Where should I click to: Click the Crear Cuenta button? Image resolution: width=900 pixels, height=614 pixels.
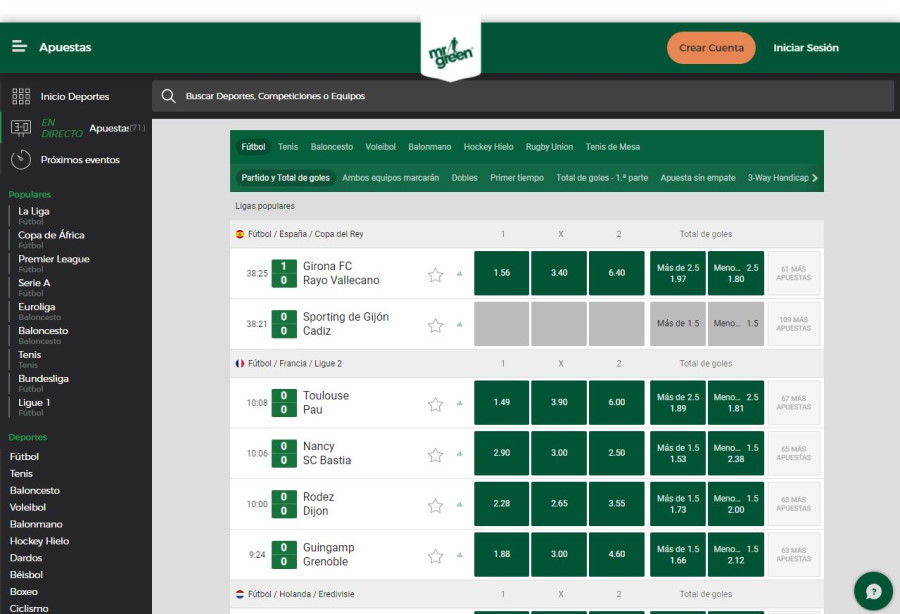(x=711, y=48)
